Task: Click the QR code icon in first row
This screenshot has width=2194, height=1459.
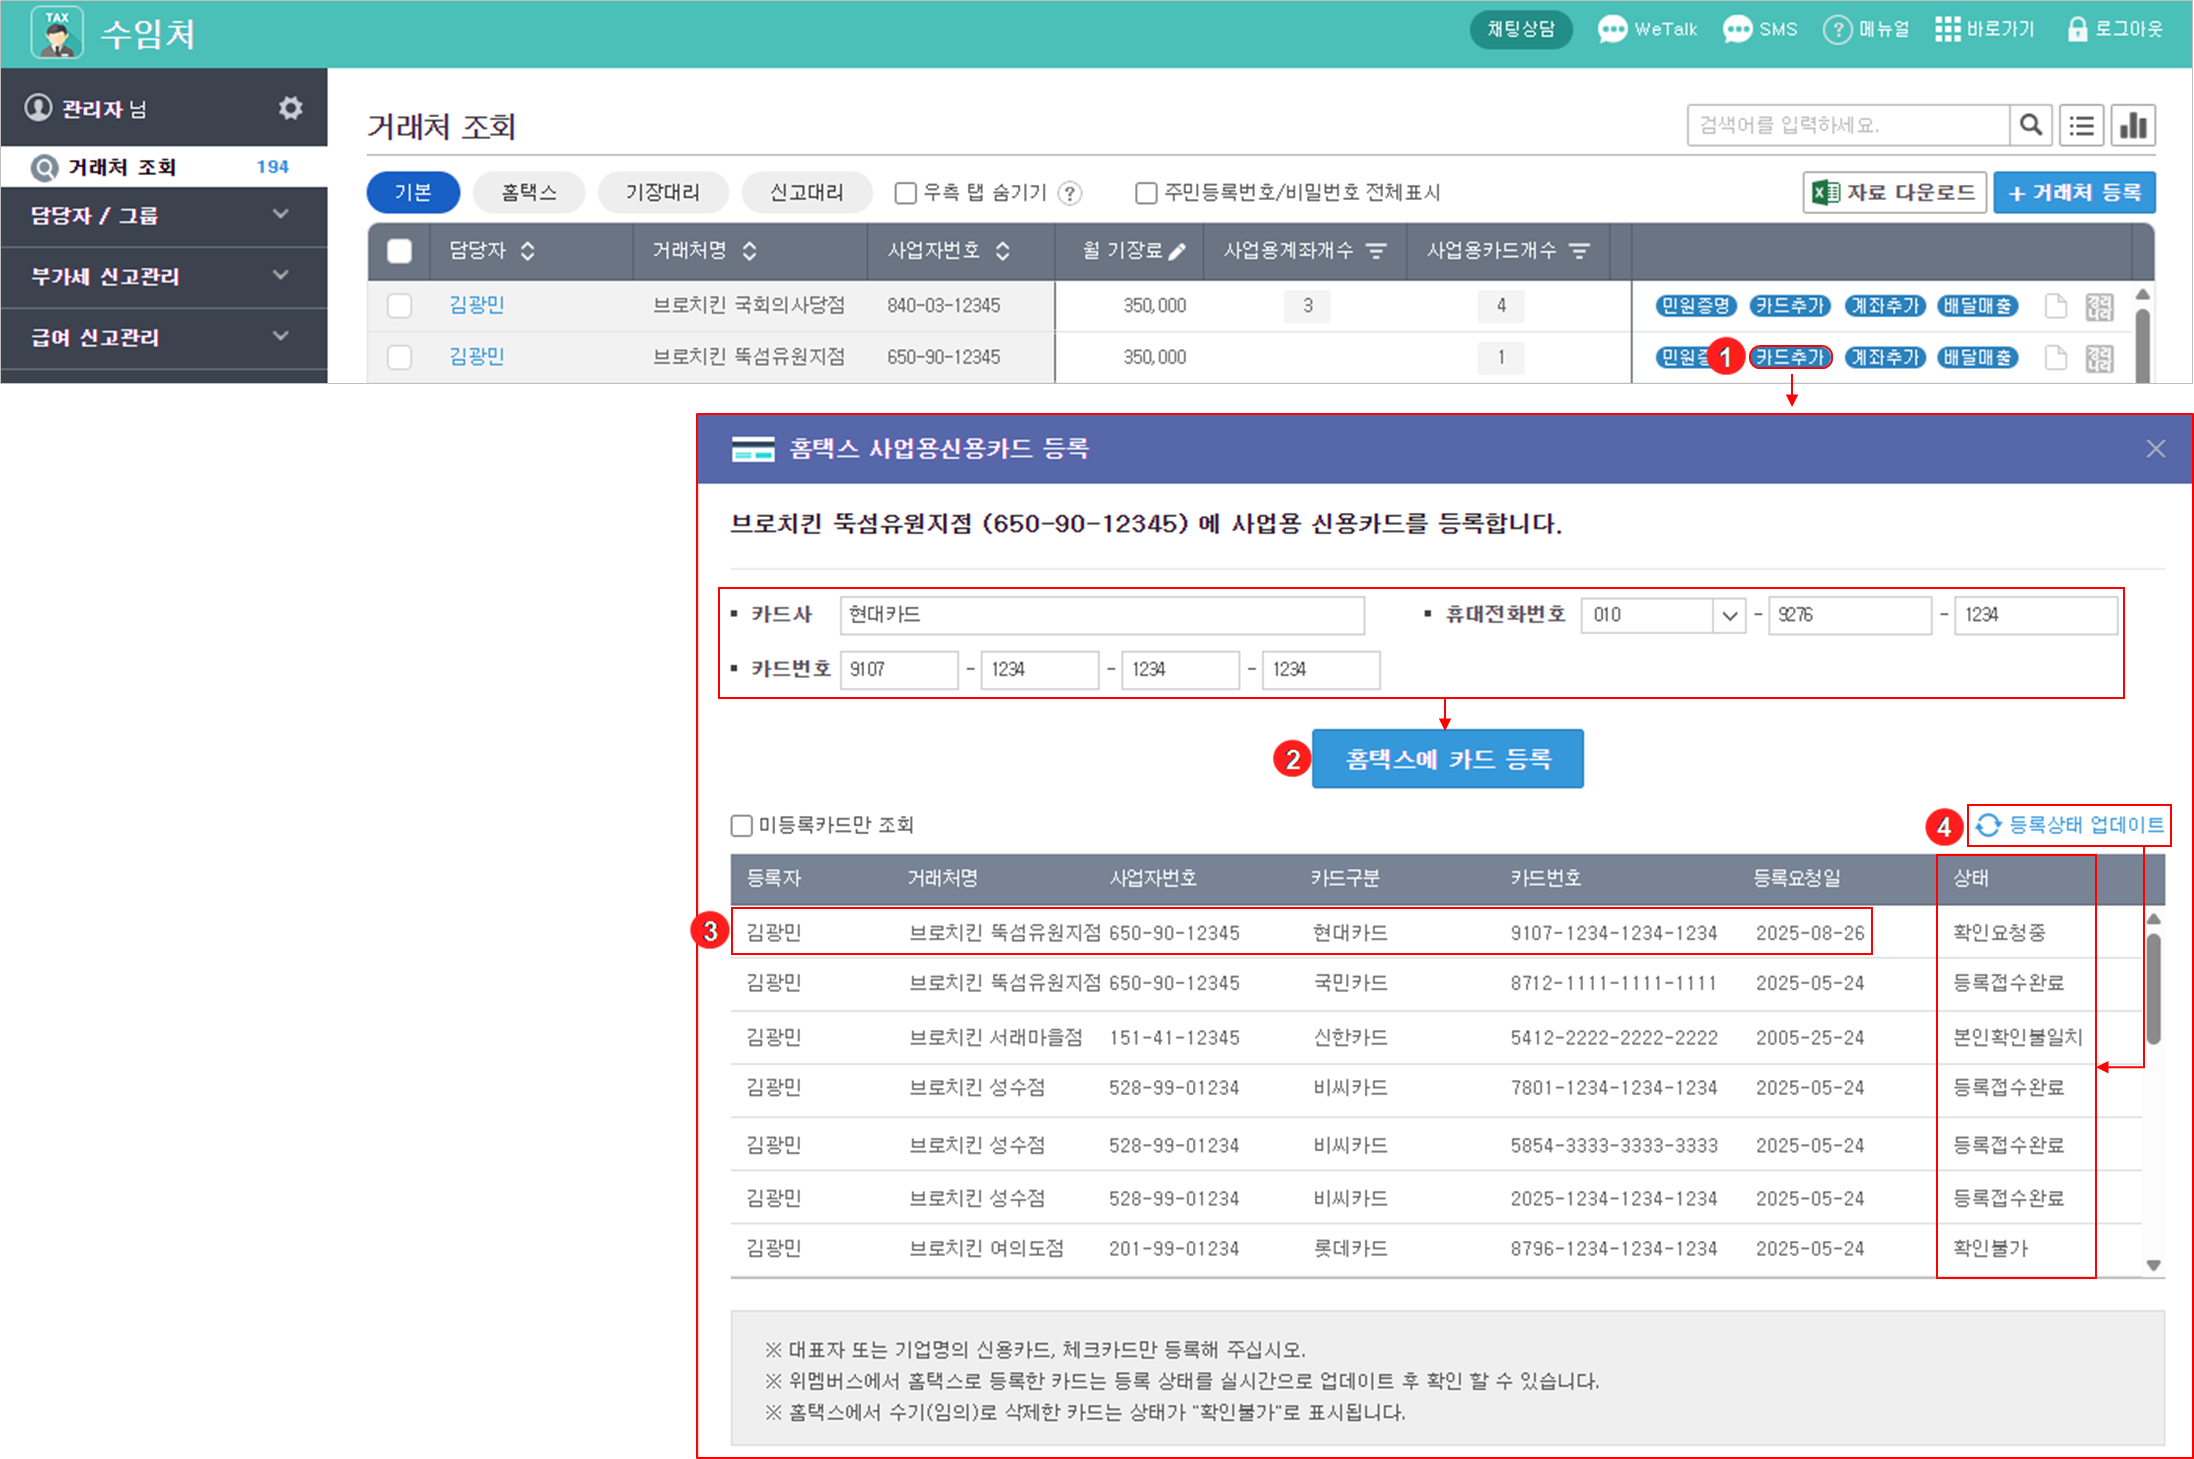Action: pos(2099,306)
